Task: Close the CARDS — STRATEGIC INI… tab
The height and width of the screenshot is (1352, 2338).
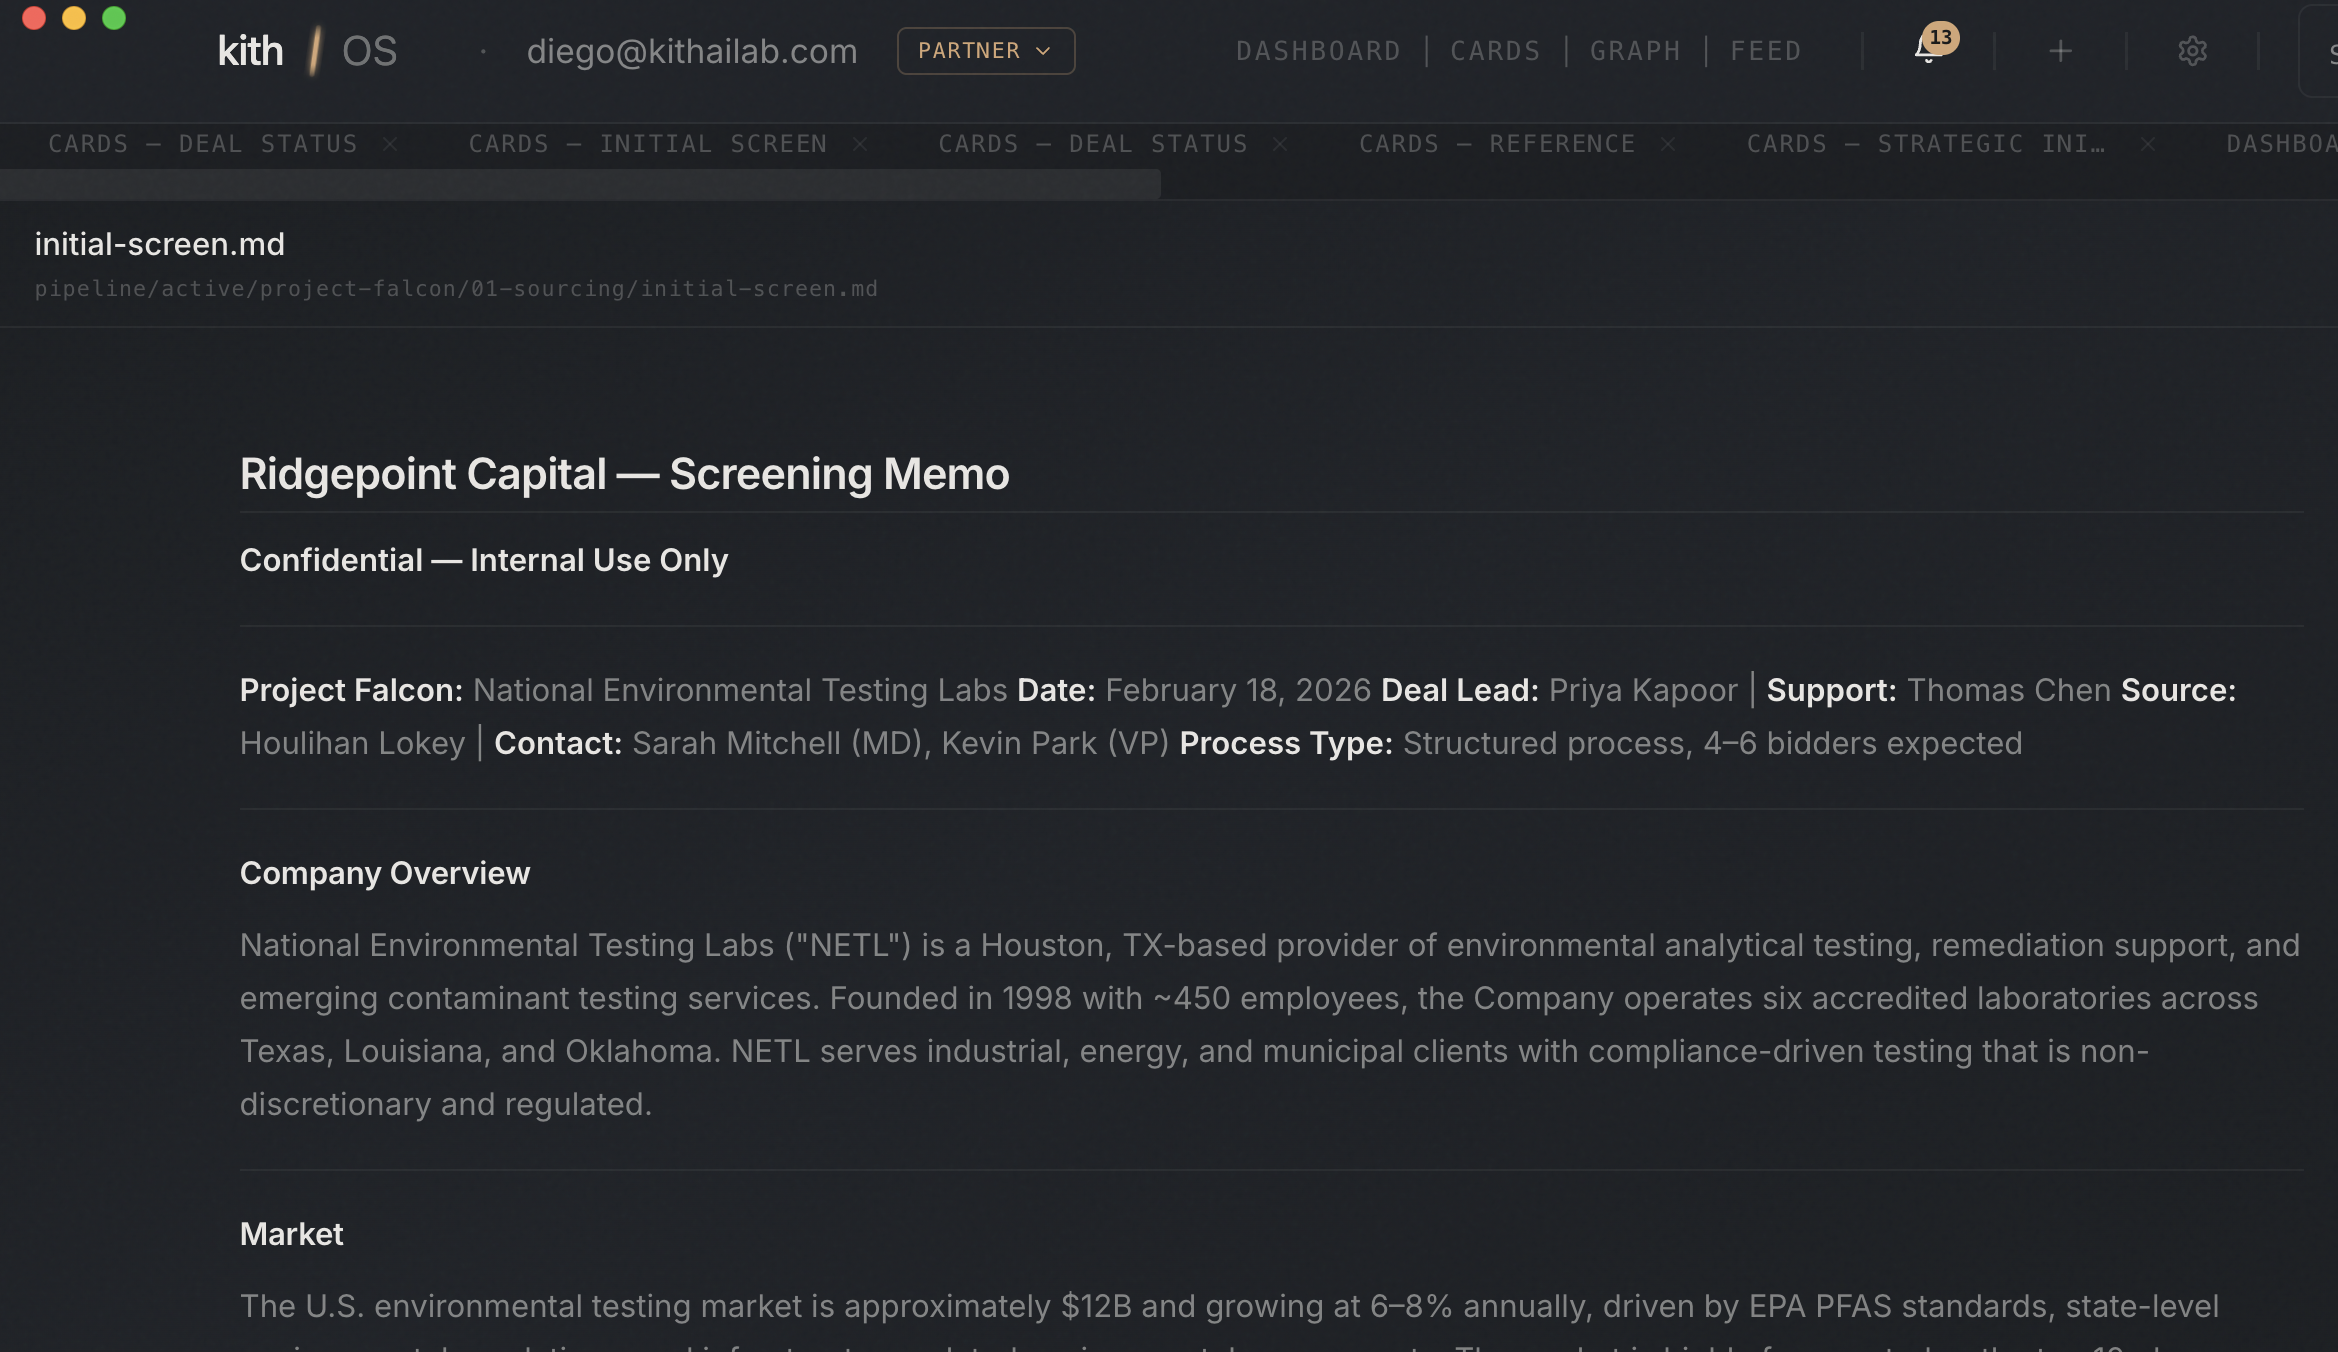Action: (2148, 143)
